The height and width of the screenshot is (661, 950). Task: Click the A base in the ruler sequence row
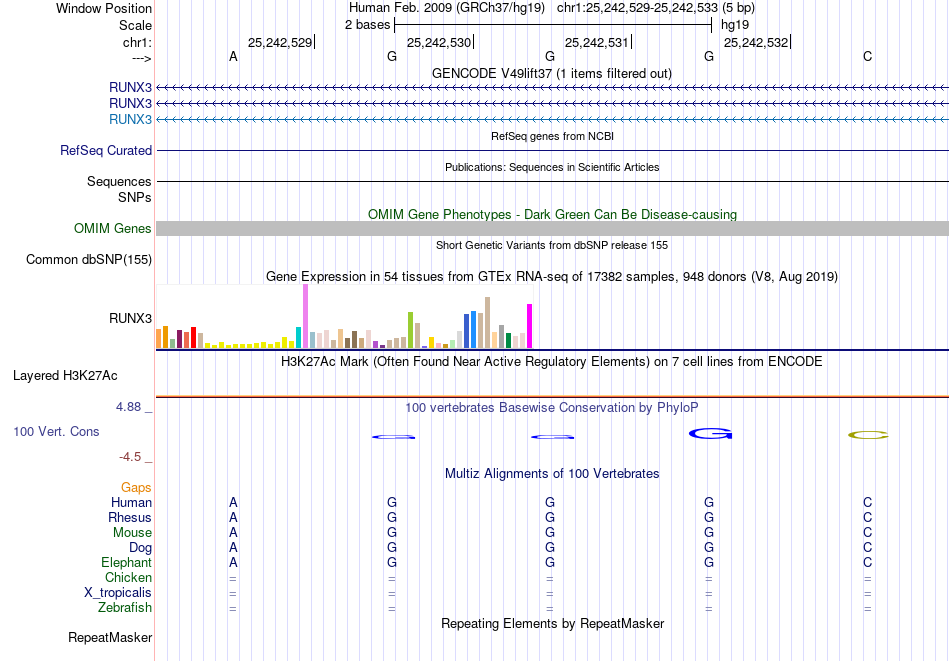click(x=233, y=56)
